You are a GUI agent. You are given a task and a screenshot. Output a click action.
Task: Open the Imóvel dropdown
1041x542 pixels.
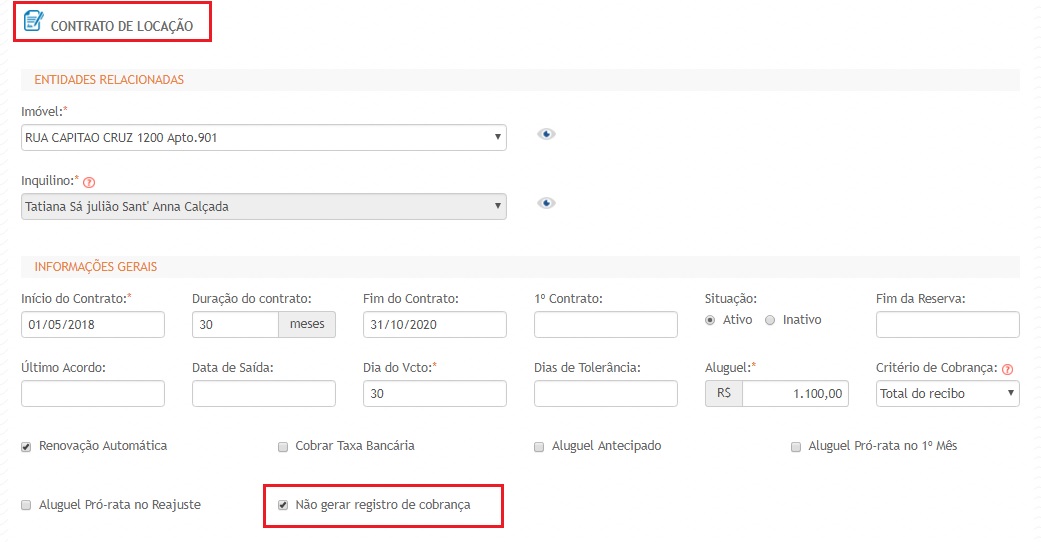[263, 138]
